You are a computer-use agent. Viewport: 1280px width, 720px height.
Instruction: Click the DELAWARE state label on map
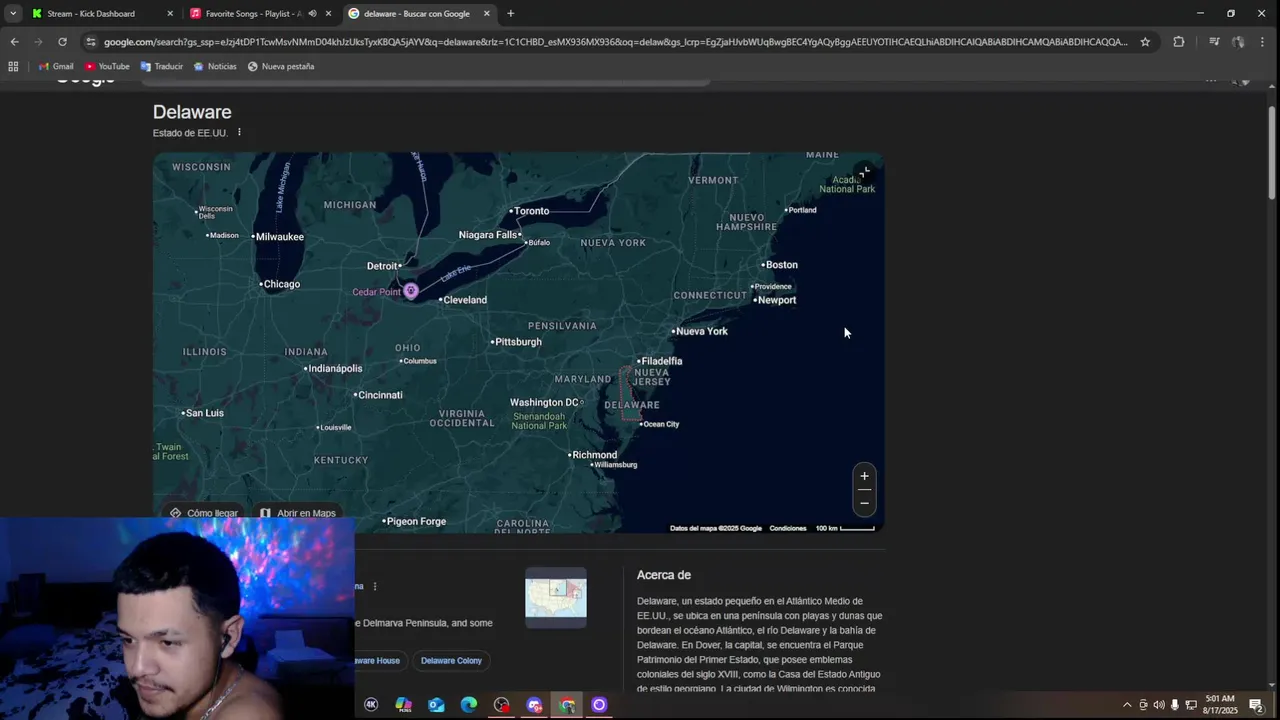point(632,405)
